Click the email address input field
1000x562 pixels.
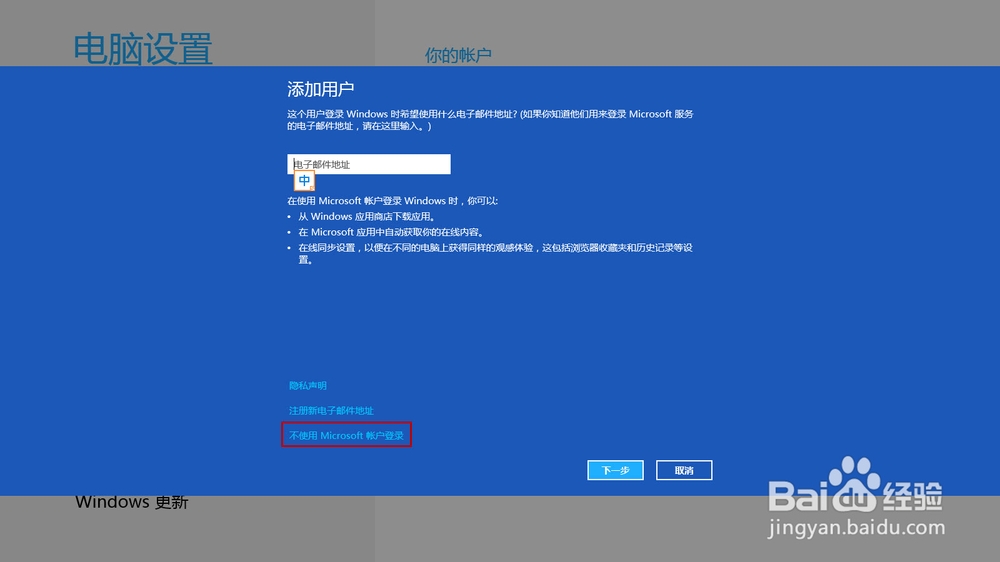(x=369, y=164)
